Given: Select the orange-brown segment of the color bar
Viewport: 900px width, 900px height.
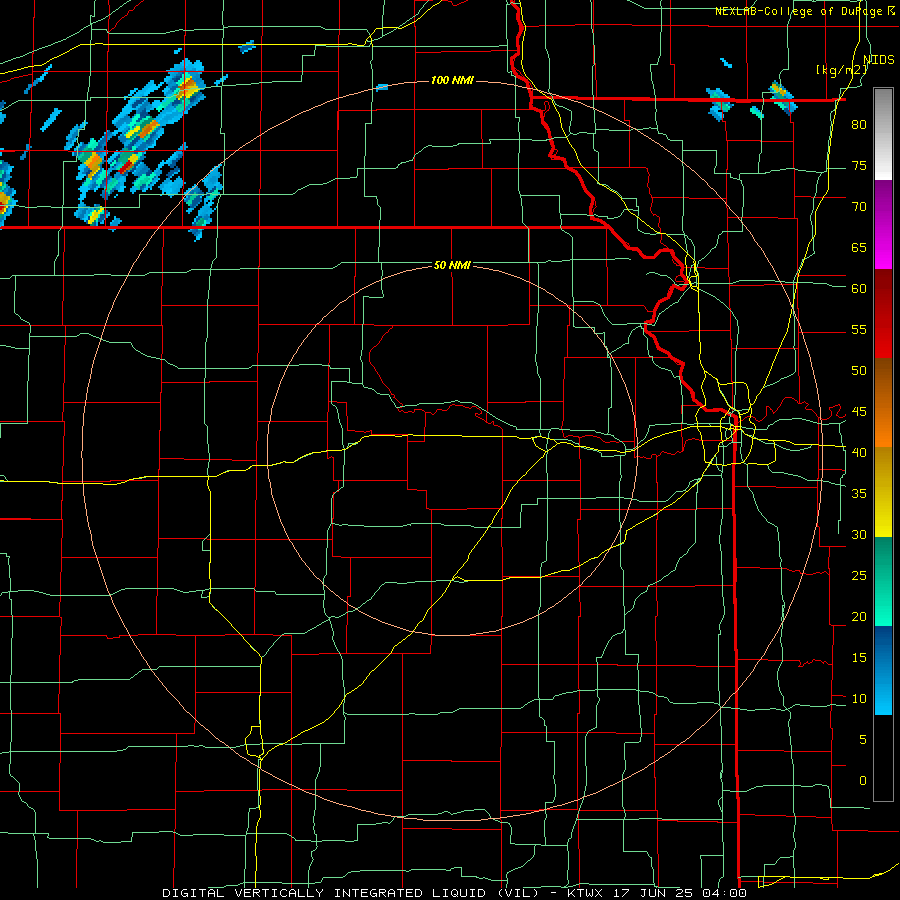Looking at the screenshot, I should tap(883, 402).
